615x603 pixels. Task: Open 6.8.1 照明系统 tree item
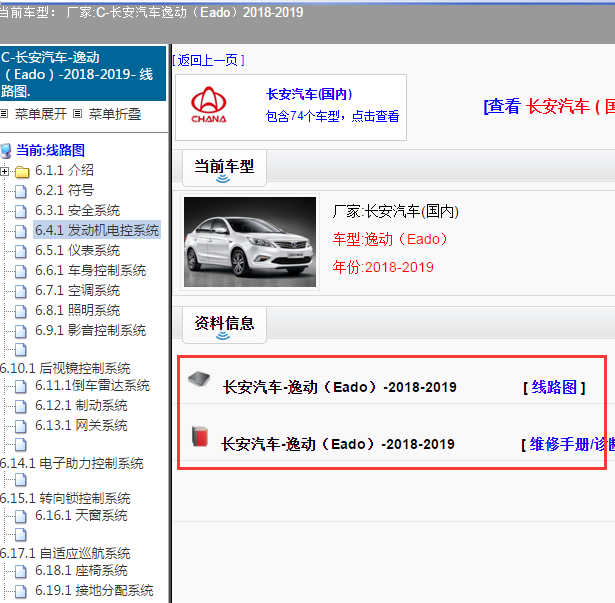point(77,310)
